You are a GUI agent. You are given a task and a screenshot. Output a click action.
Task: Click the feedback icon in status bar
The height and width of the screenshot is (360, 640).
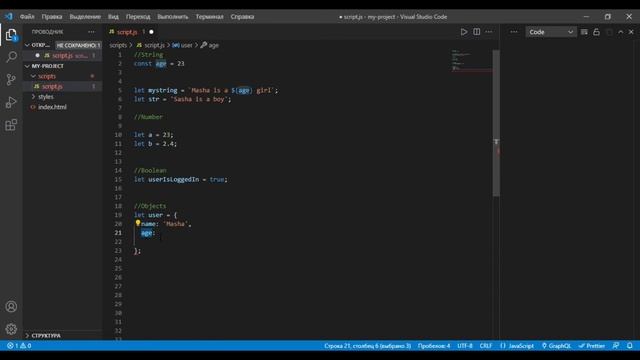(x=616, y=346)
